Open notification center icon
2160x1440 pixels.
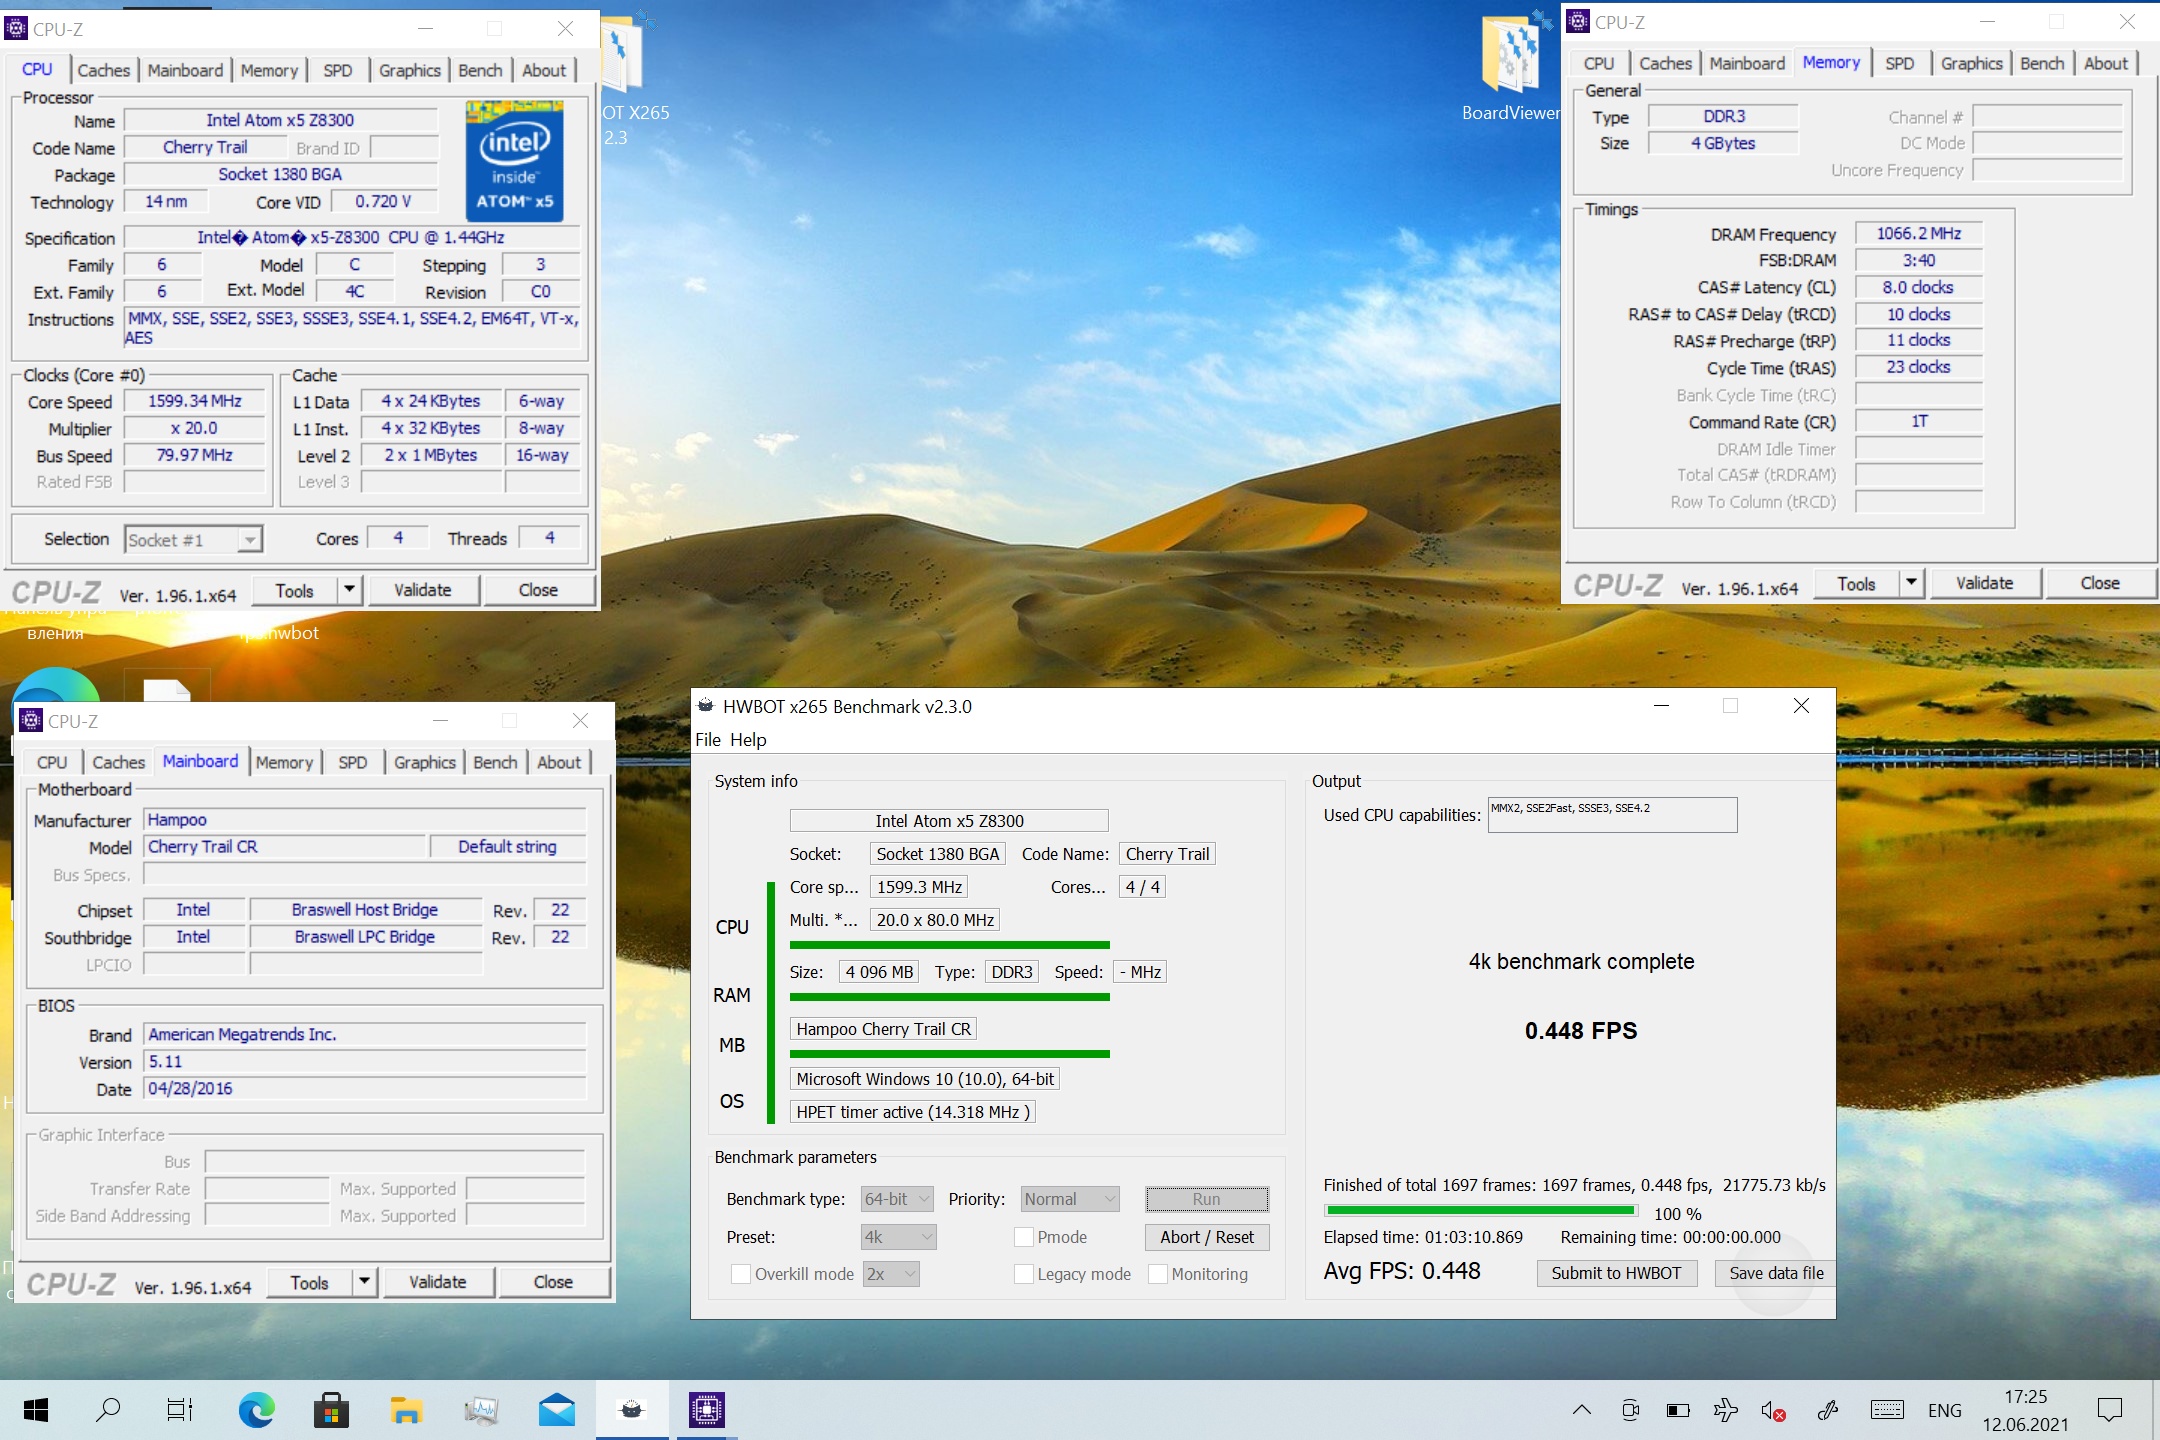coord(2110,1411)
